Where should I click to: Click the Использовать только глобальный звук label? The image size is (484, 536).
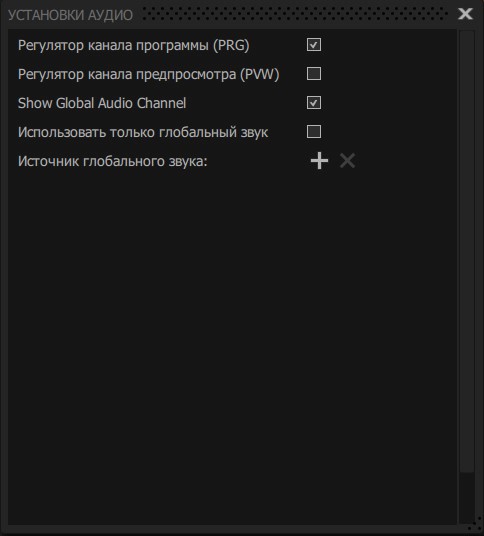point(143,133)
